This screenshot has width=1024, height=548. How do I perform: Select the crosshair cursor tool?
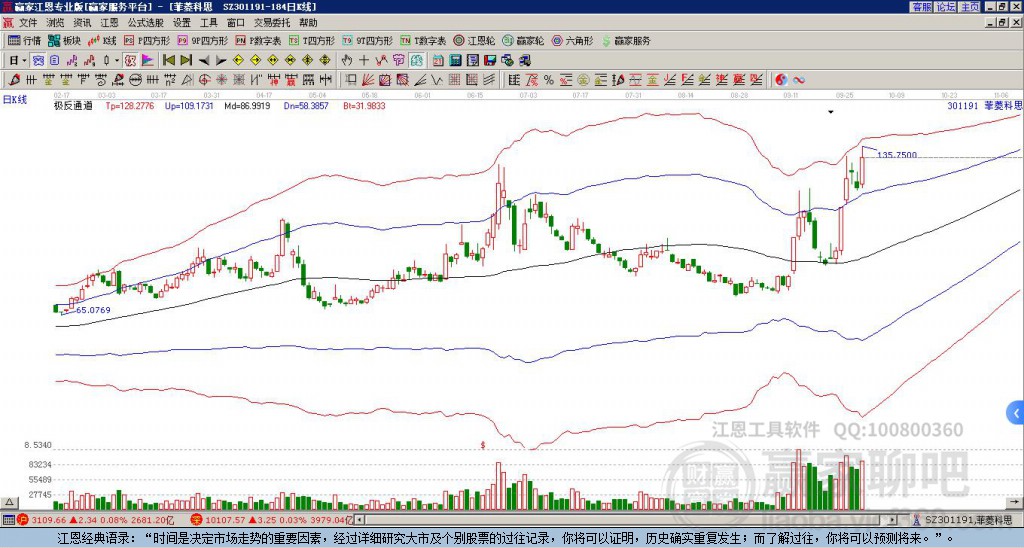(x=364, y=61)
